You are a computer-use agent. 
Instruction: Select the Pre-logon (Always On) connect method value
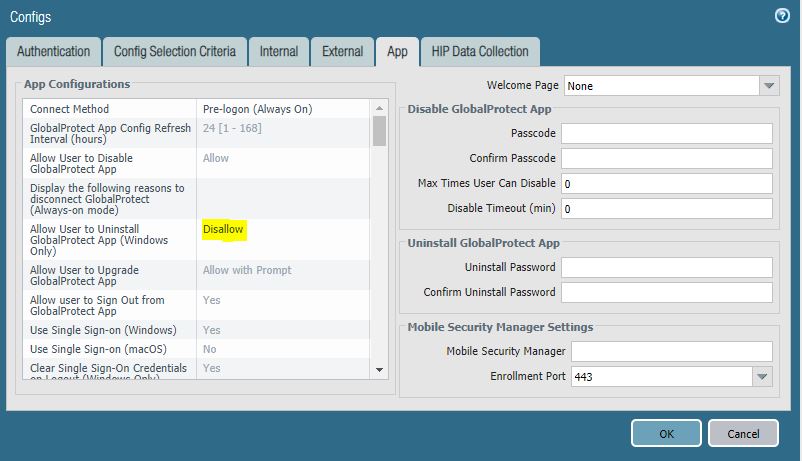[x=257, y=109]
